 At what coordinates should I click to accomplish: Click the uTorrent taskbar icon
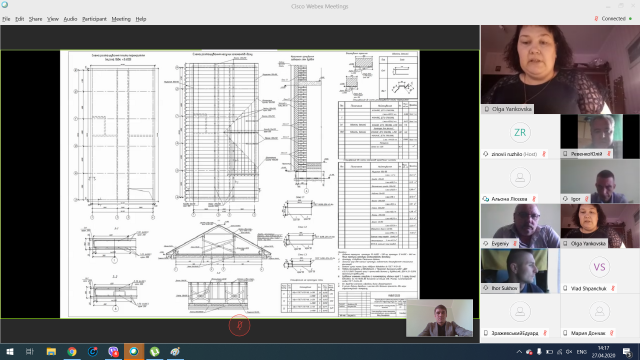(155, 351)
